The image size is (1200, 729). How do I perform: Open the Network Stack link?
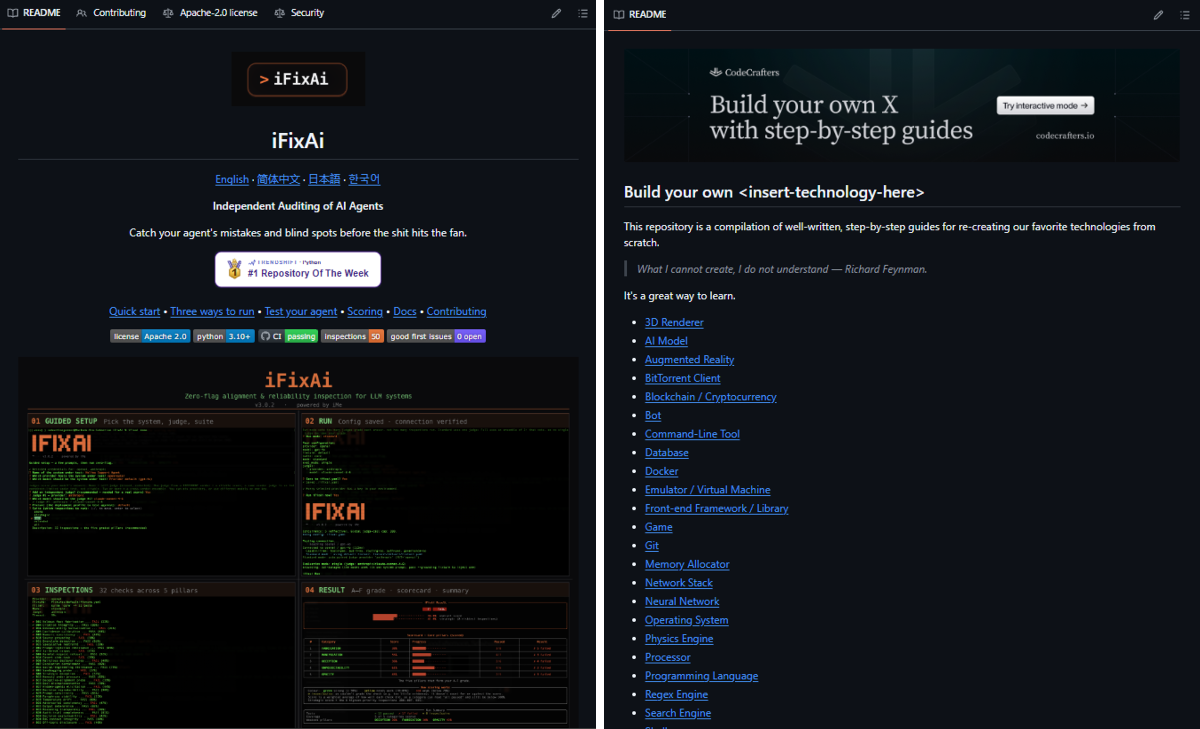pyautogui.click(x=679, y=583)
